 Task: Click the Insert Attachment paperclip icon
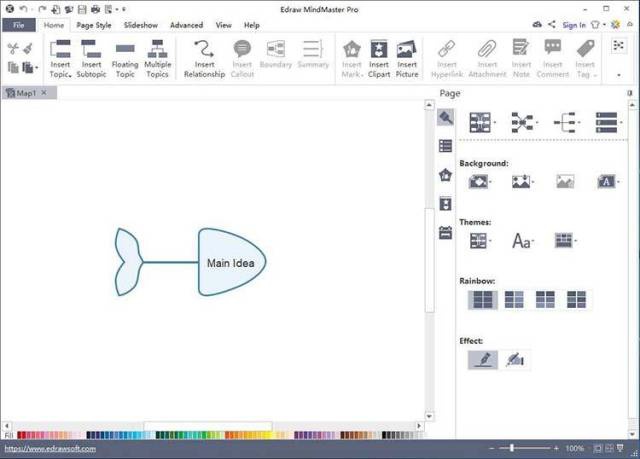pos(487,49)
